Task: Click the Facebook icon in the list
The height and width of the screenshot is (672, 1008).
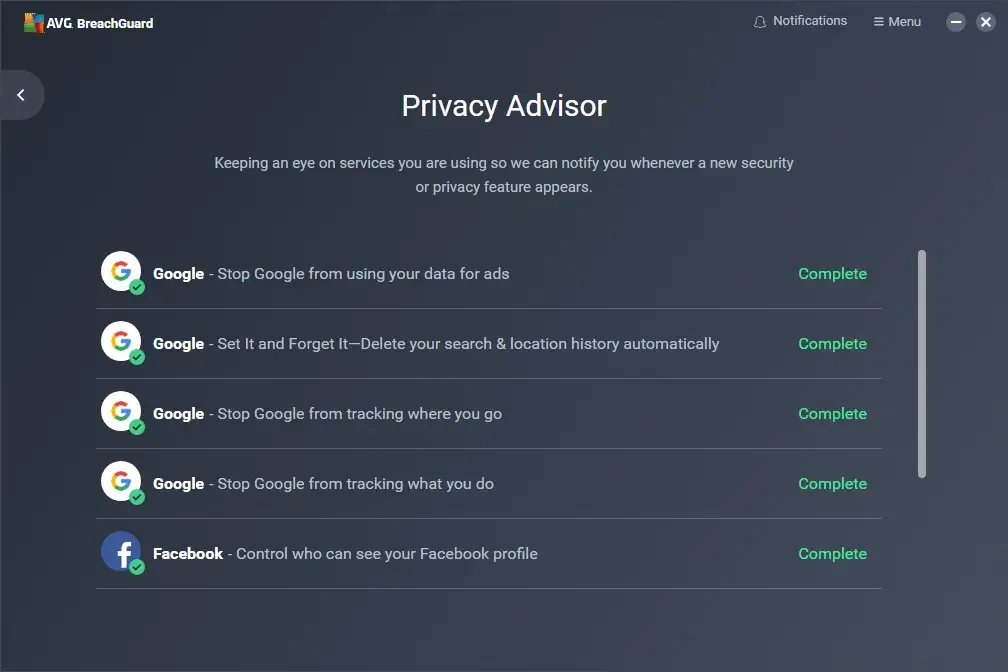Action: tap(121, 552)
